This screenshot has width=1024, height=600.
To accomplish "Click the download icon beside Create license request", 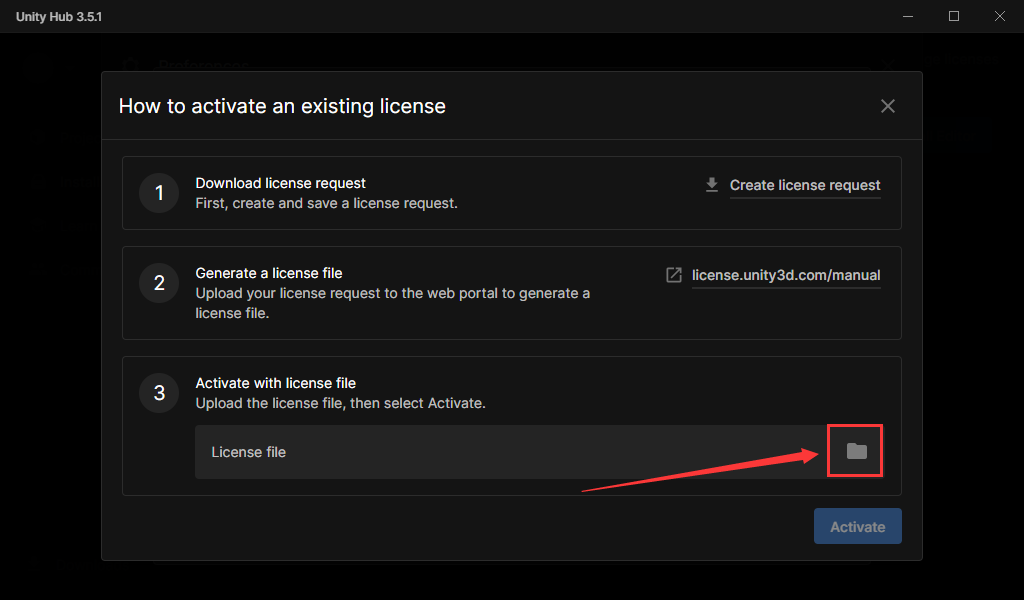I will point(712,185).
